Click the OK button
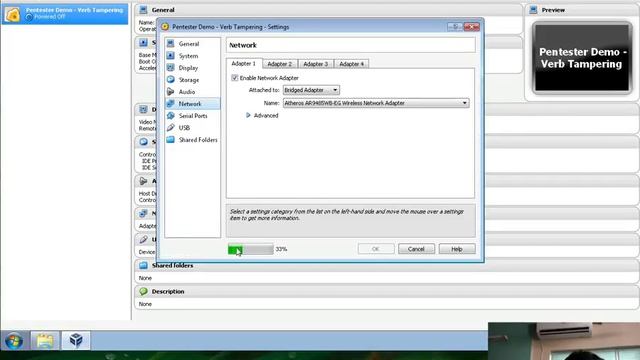The height and width of the screenshot is (360, 640). [x=376, y=249]
